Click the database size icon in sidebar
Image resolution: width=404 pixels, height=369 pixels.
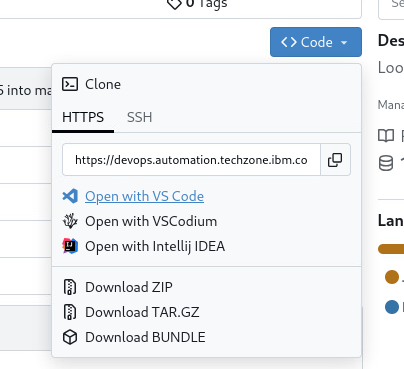386,163
